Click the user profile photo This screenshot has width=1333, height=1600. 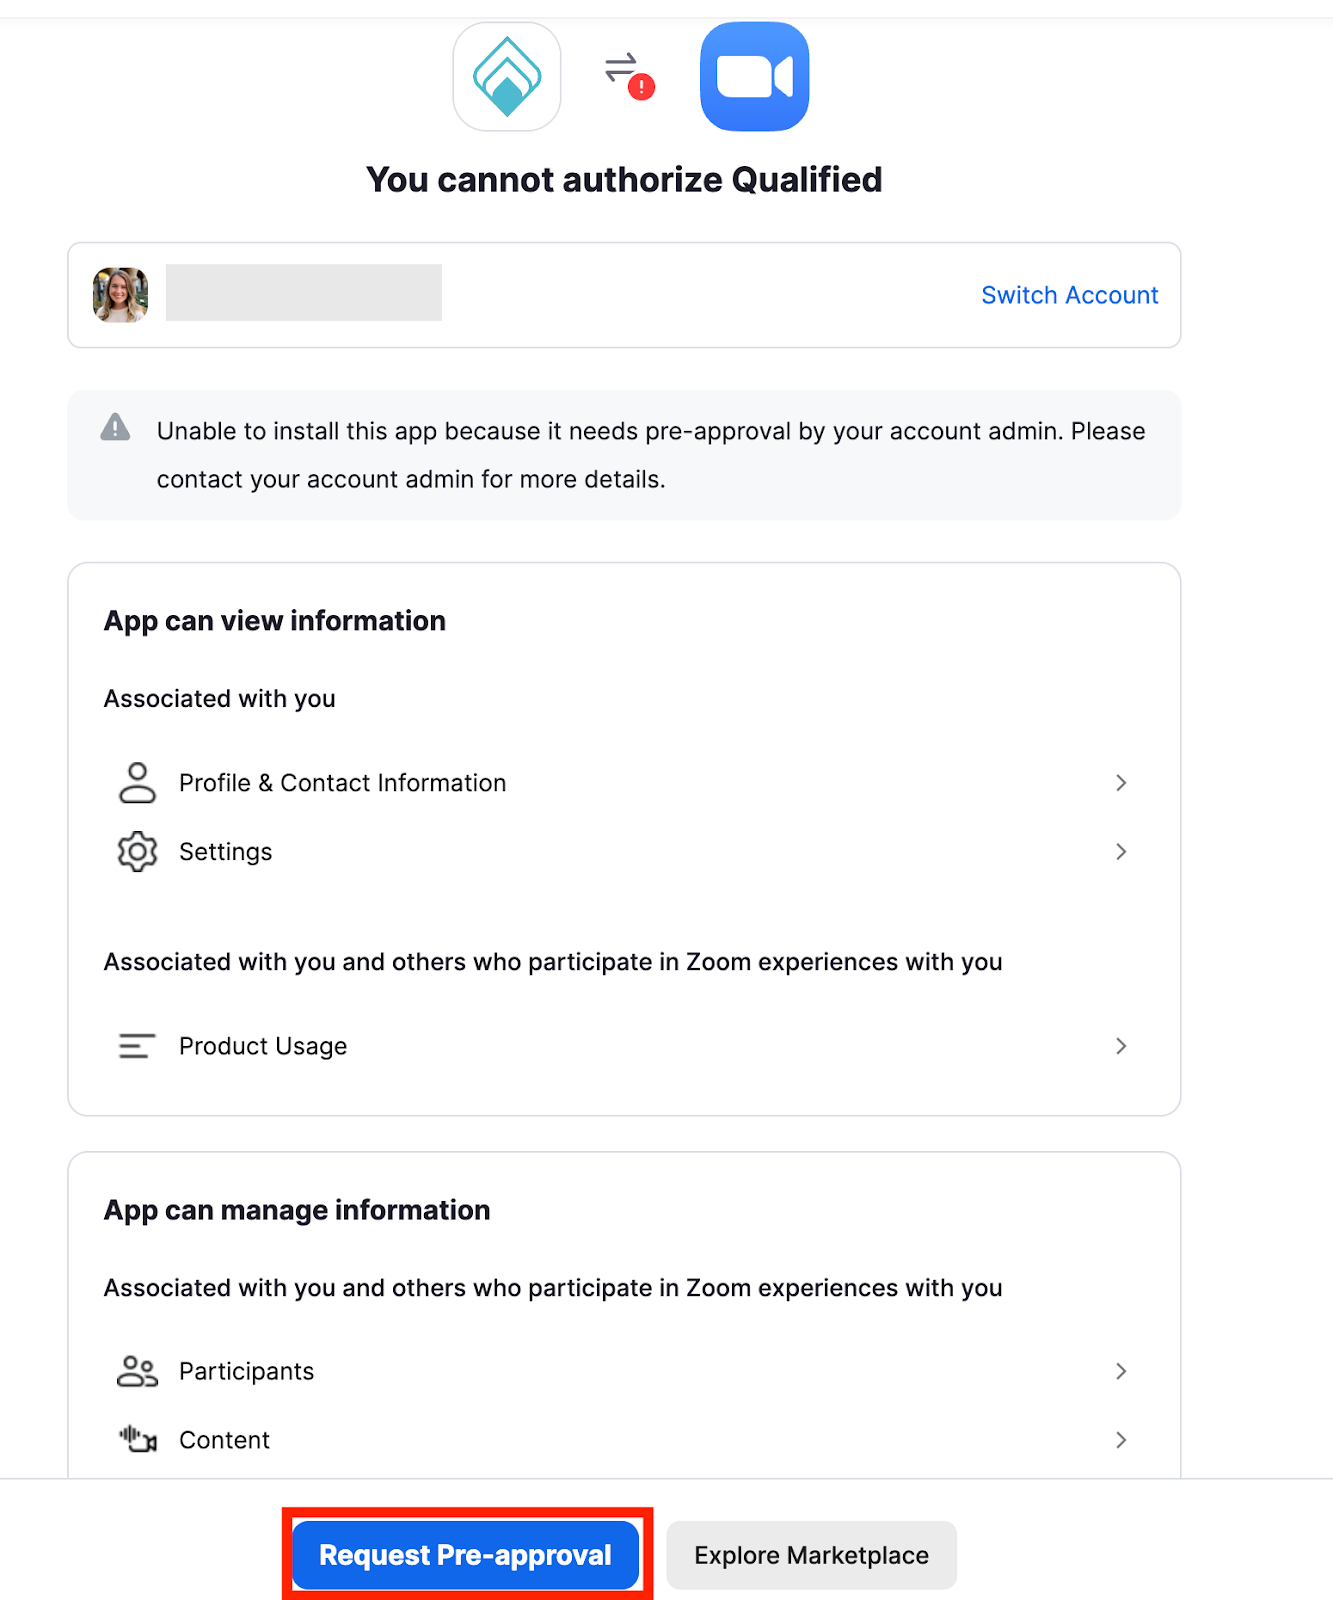pyautogui.click(x=121, y=295)
